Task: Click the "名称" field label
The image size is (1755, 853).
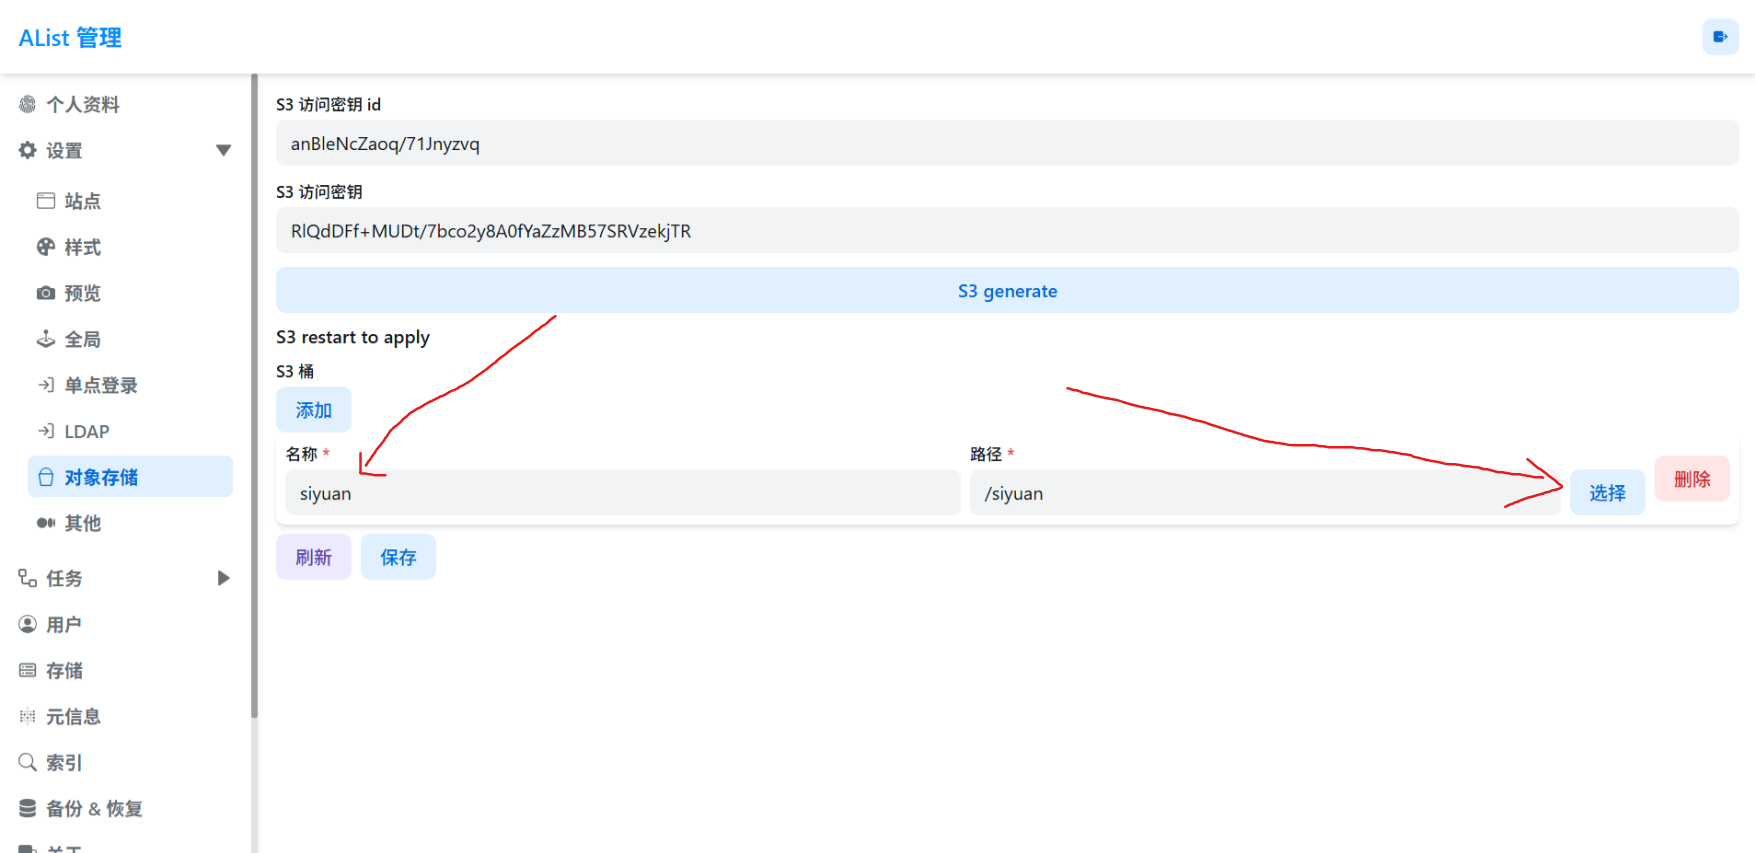Action: tap(301, 454)
